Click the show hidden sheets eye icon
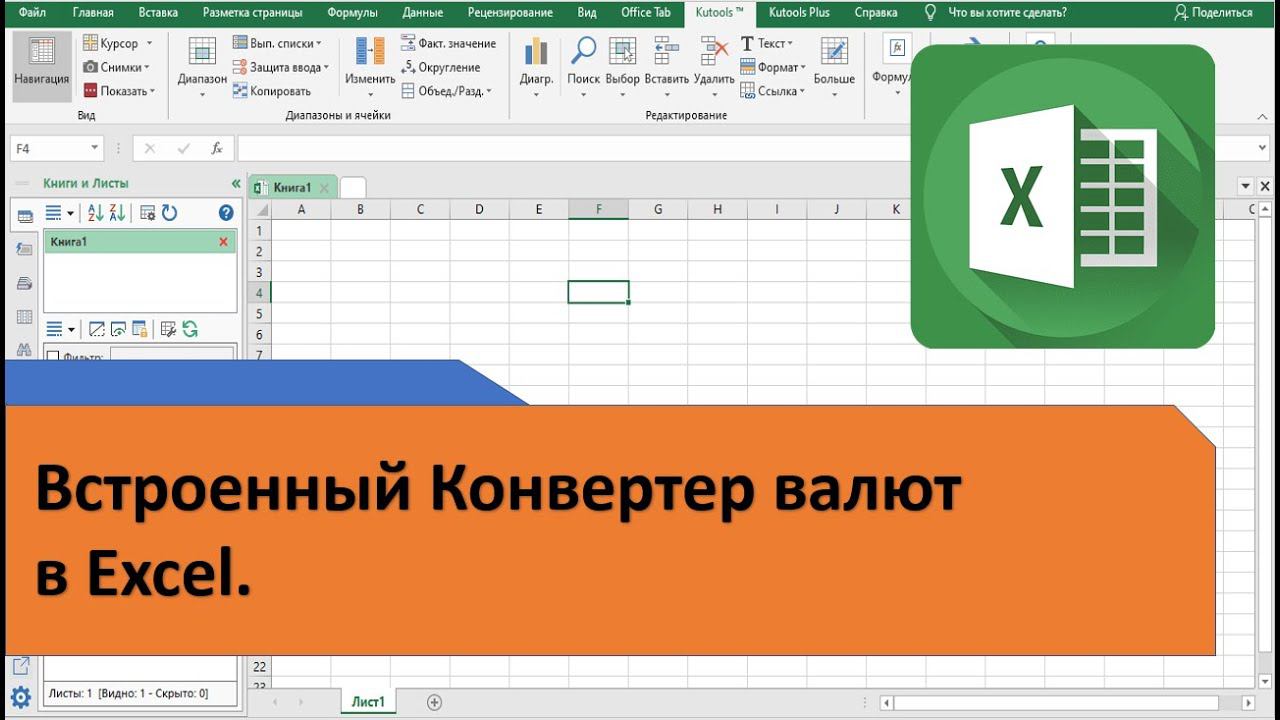The width and height of the screenshot is (1280, 720). pyautogui.click(x=118, y=328)
